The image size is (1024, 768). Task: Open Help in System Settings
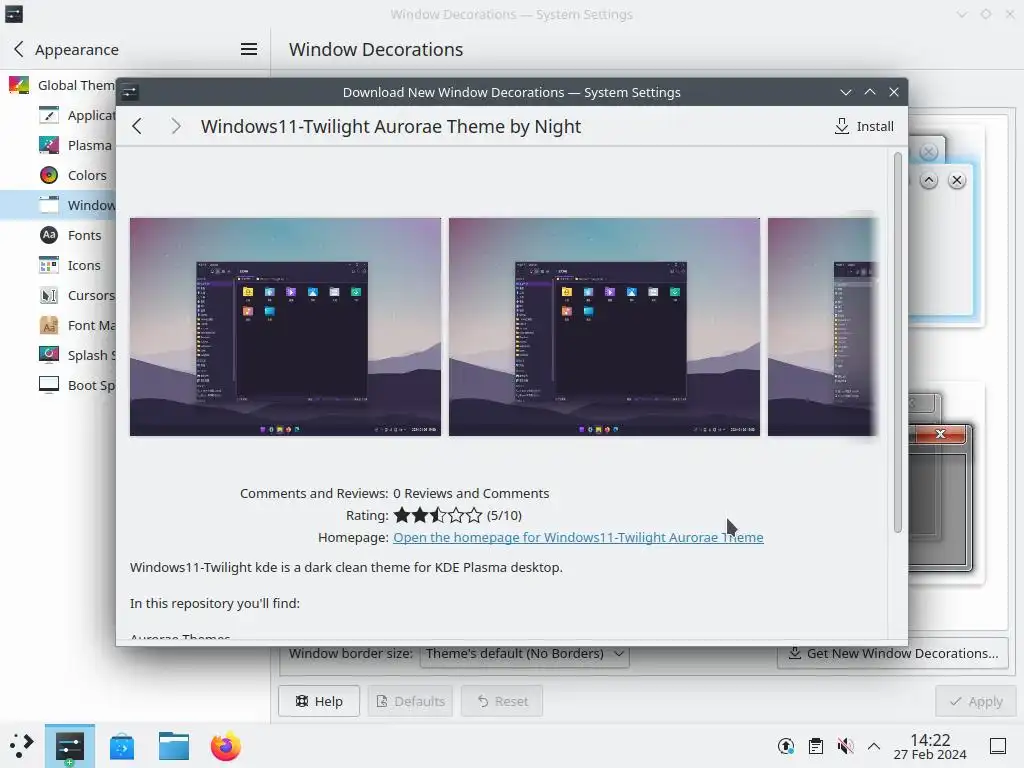pyautogui.click(x=319, y=701)
